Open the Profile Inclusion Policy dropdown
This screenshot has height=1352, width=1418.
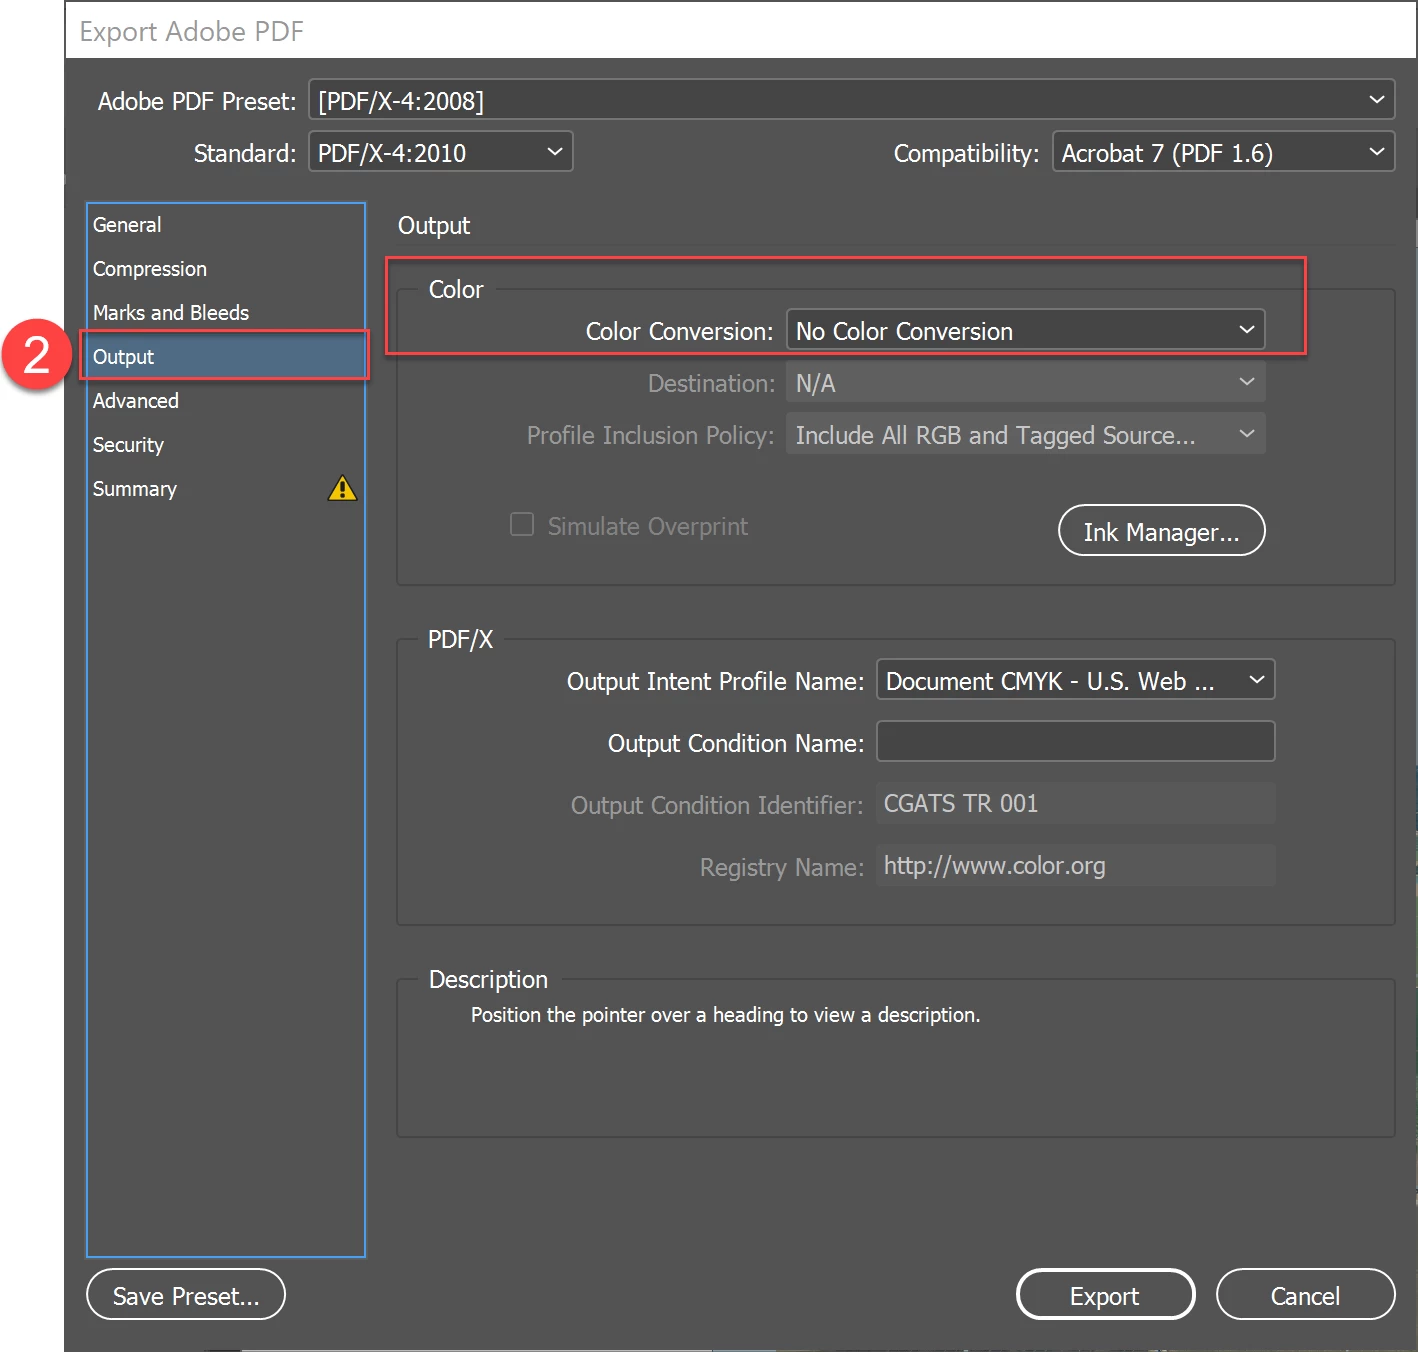point(1025,434)
